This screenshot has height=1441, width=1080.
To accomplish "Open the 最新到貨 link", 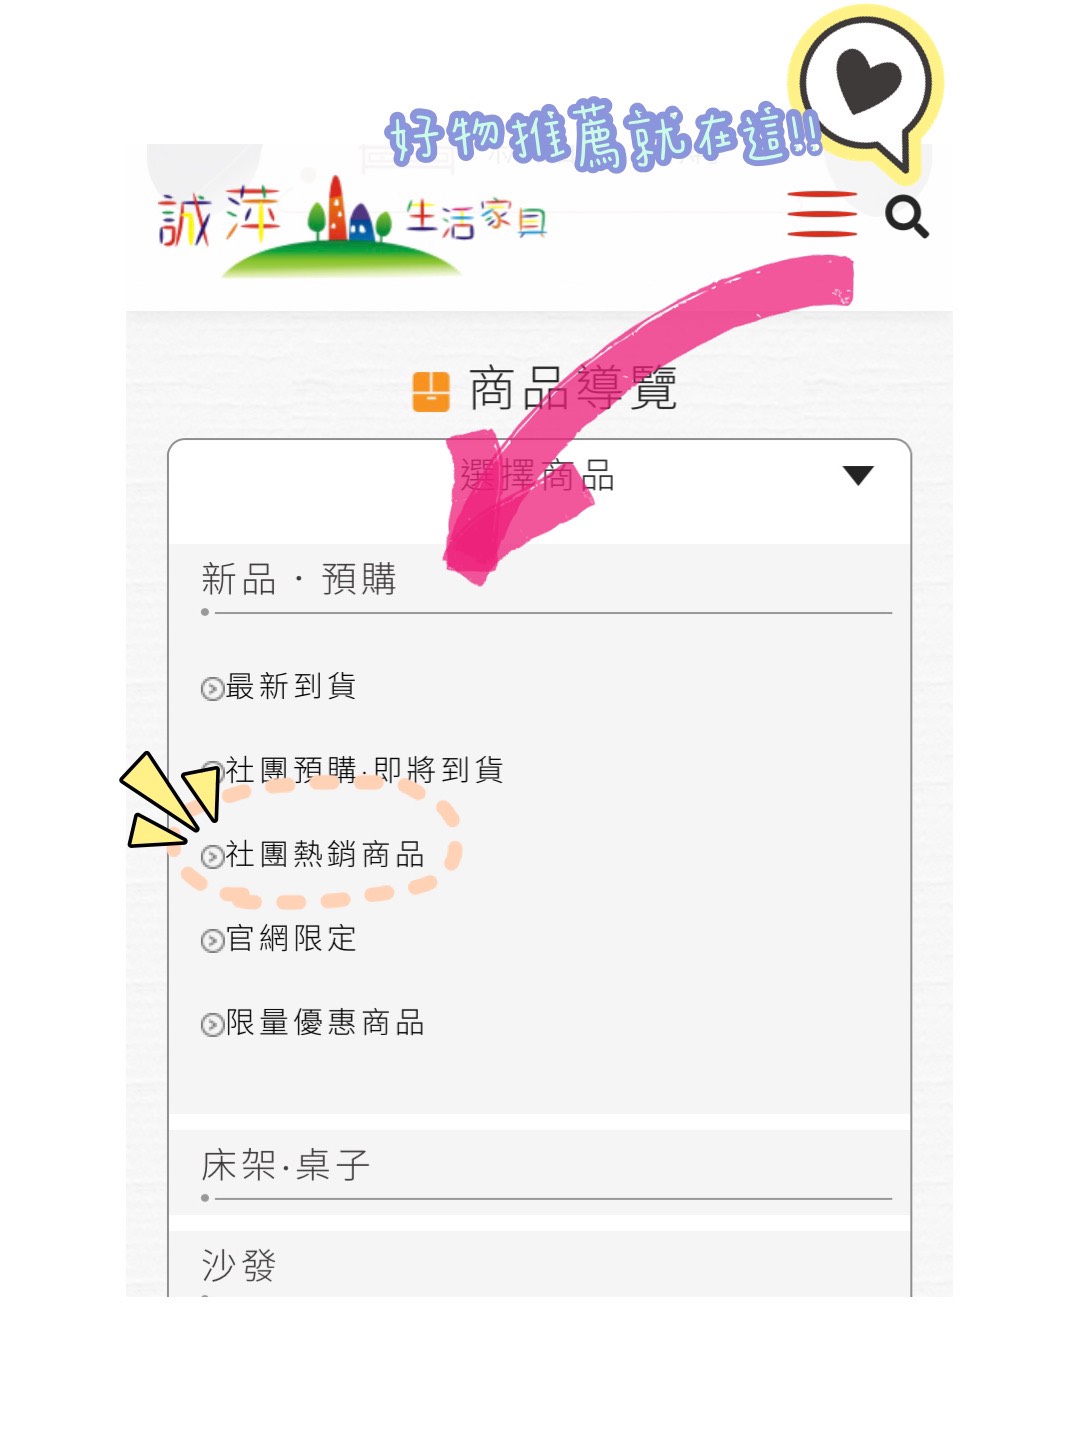I will click(291, 687).
